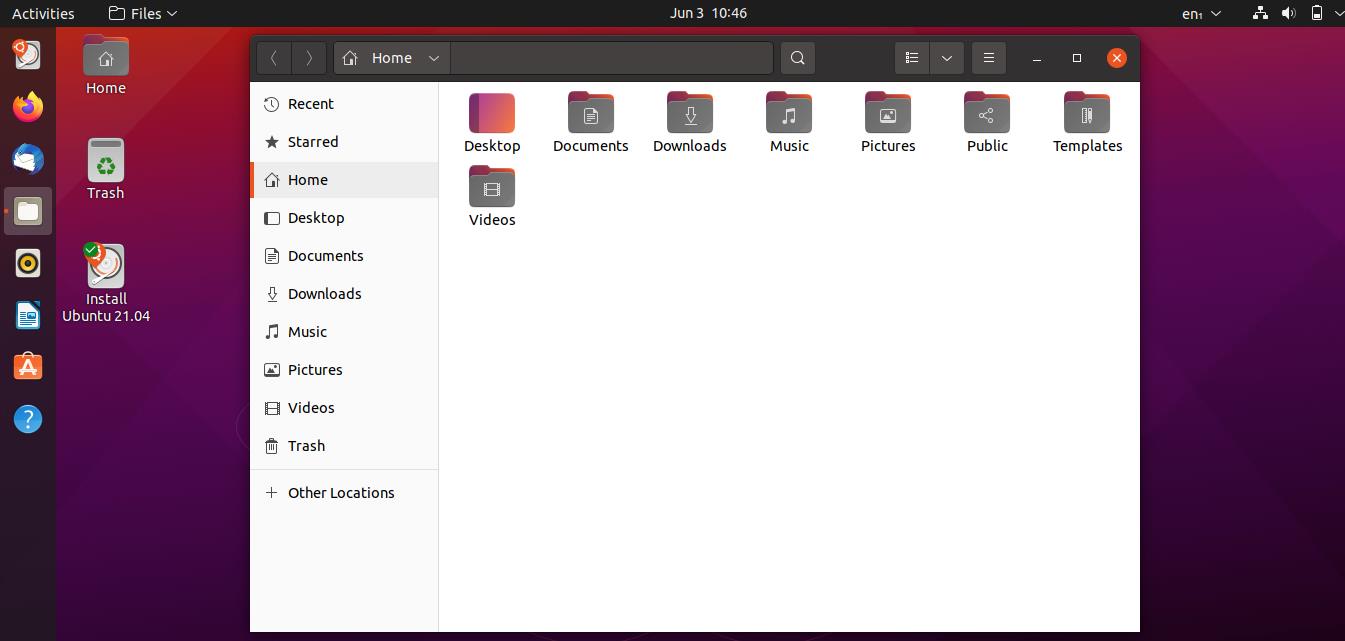Select Home in the sidebar

[x=344, y=180]
